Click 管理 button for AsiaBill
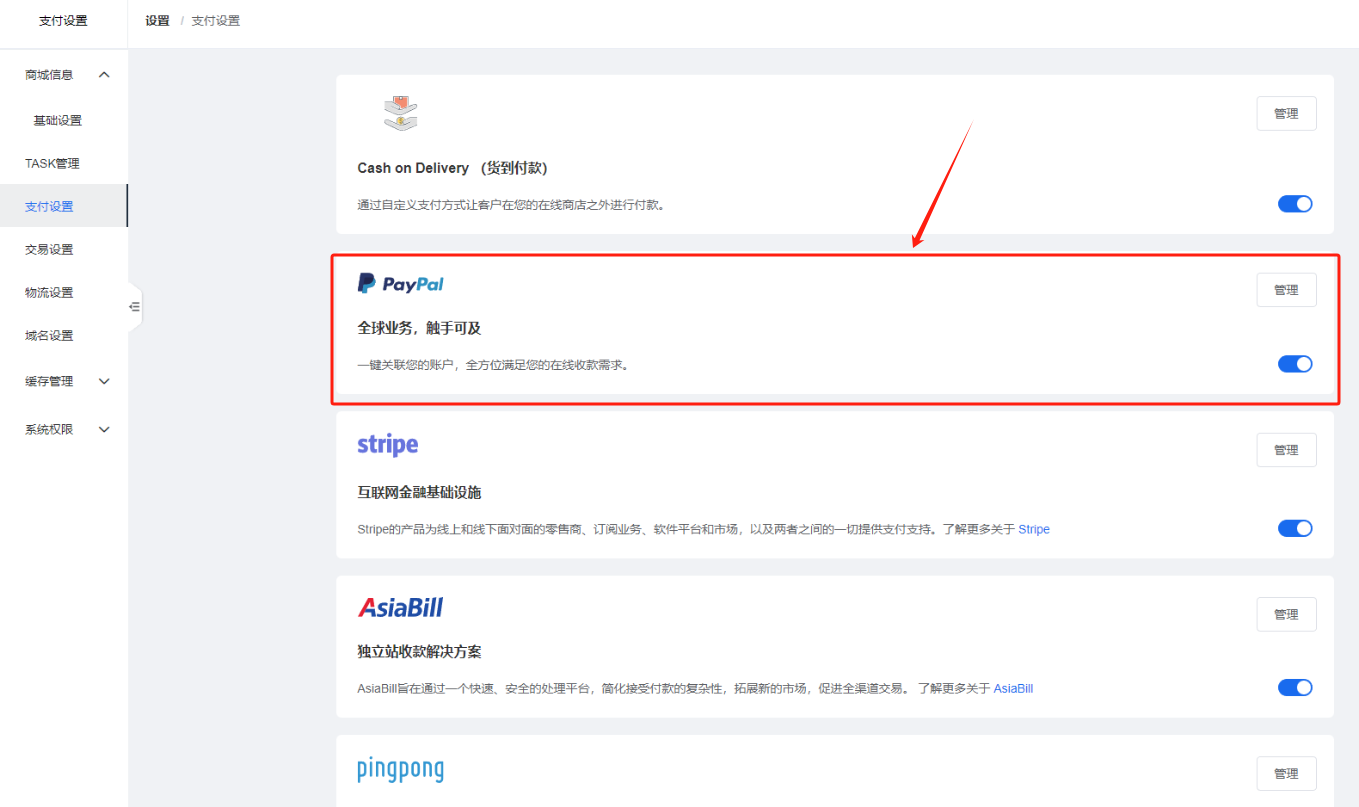Screen dimensions: 1359x807 click(1286, 614)
